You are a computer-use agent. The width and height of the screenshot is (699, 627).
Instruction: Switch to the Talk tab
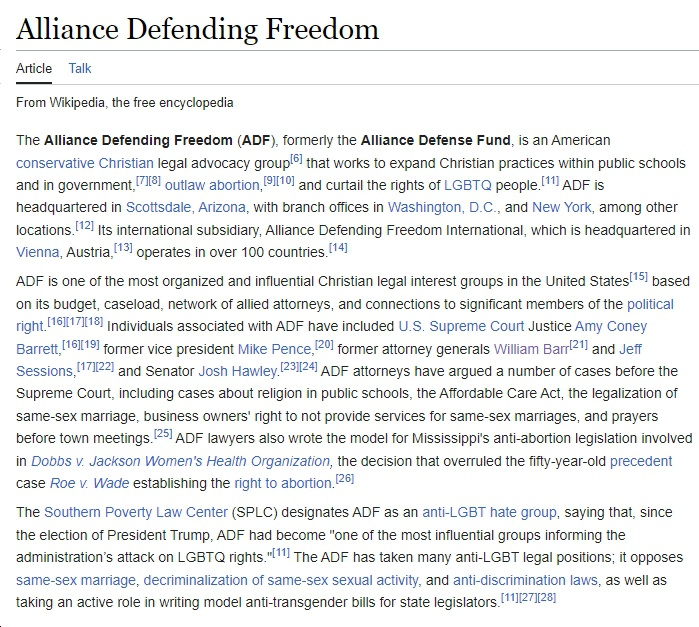tap(80, 68)
